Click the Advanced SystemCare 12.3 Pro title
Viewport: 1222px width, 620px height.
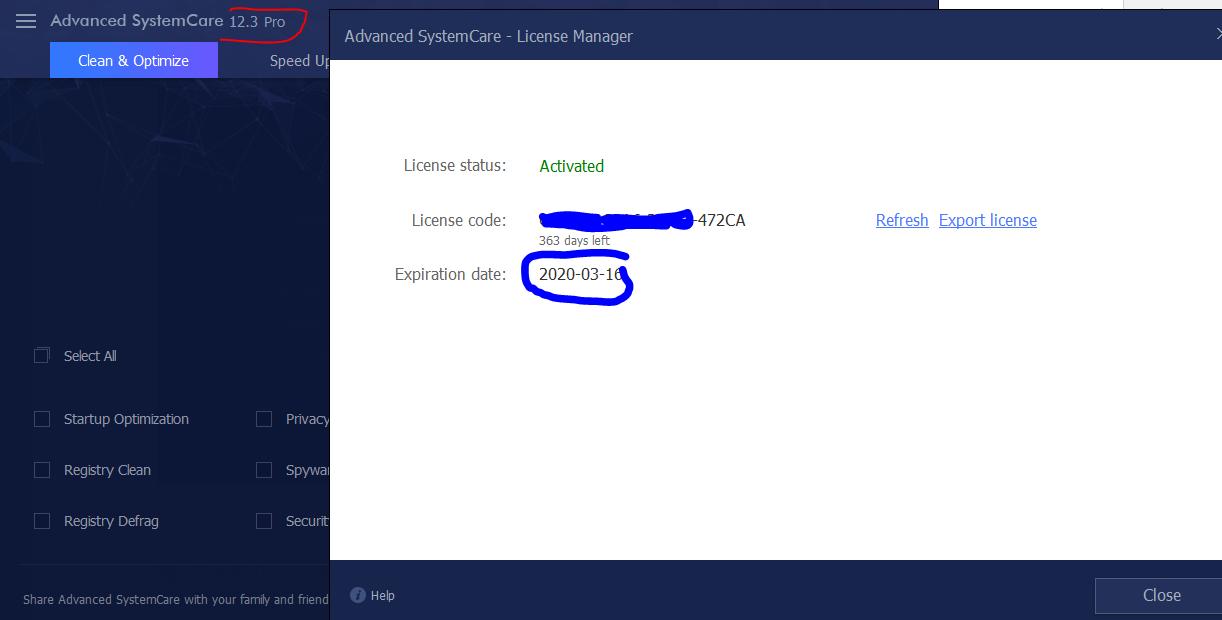(x=168, y=21)
